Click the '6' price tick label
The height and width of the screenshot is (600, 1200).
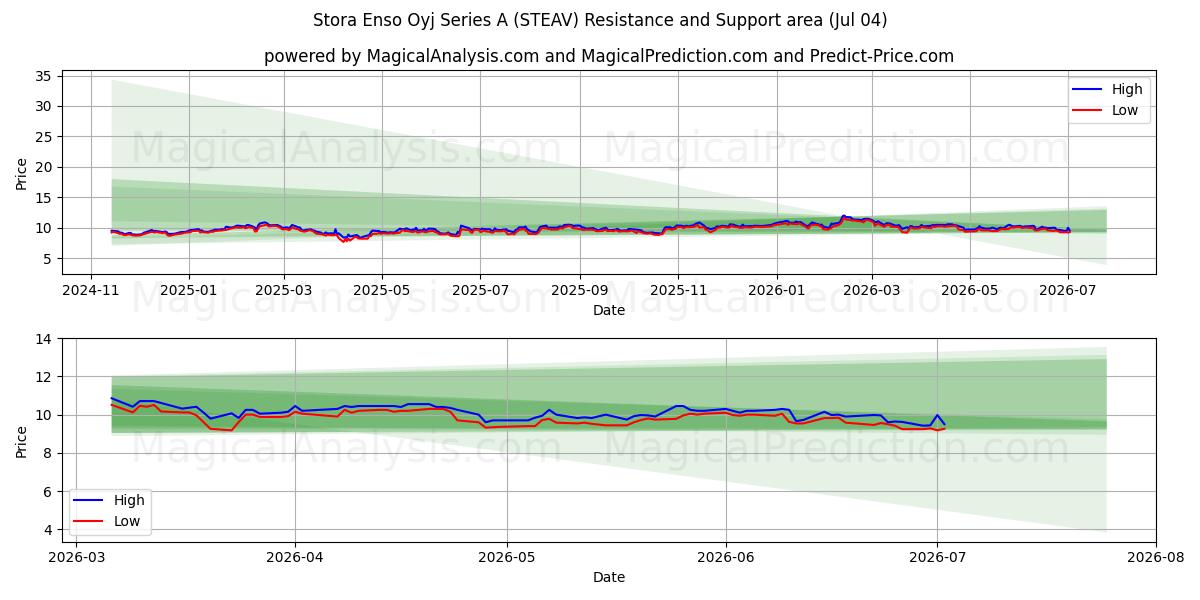(47, 492)
